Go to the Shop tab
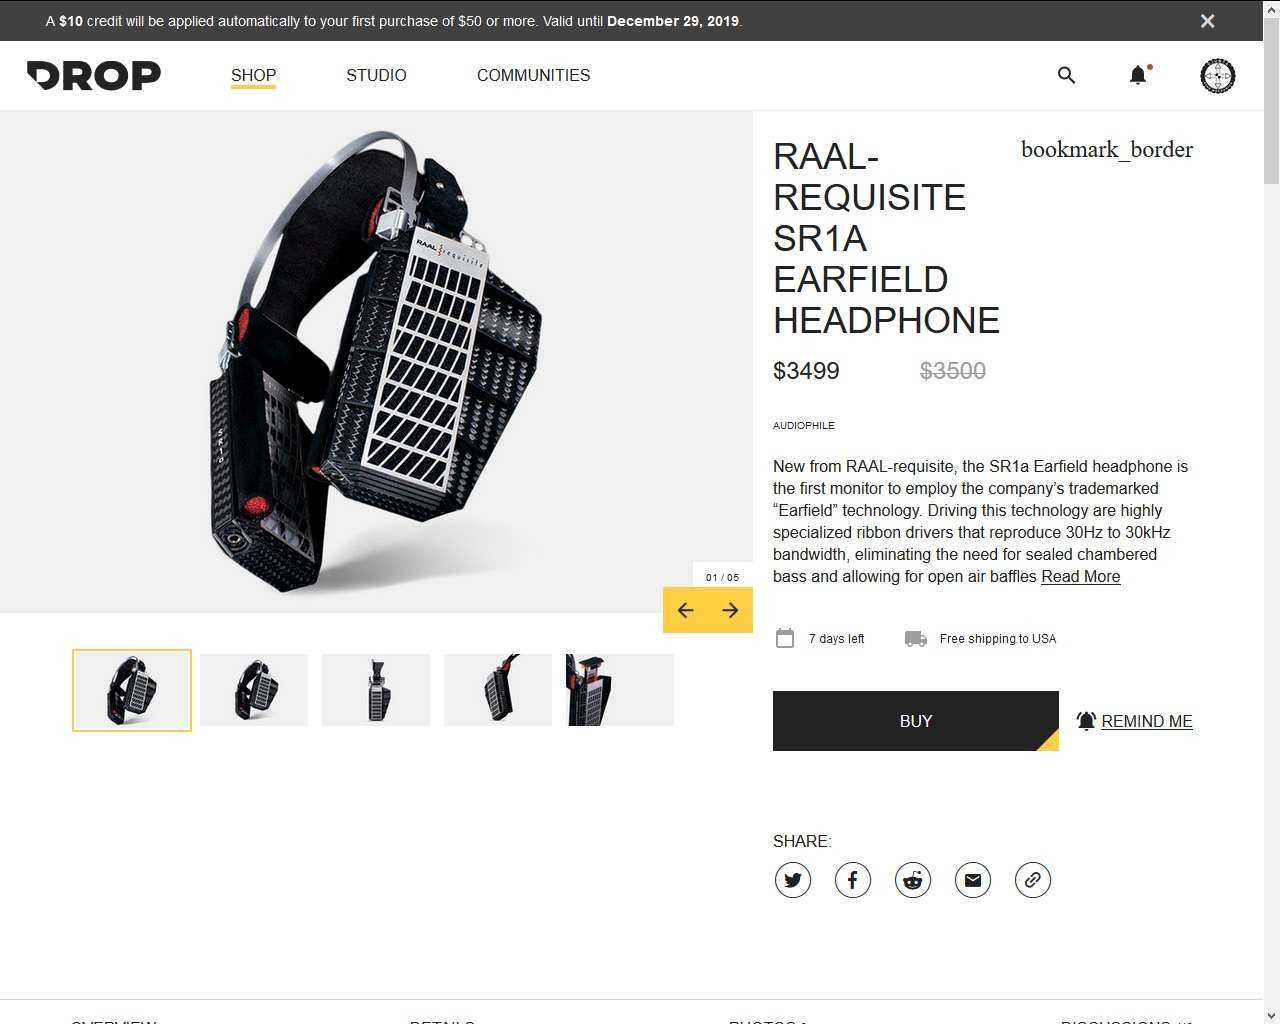 pyautogui.click(x=253, y=75)
